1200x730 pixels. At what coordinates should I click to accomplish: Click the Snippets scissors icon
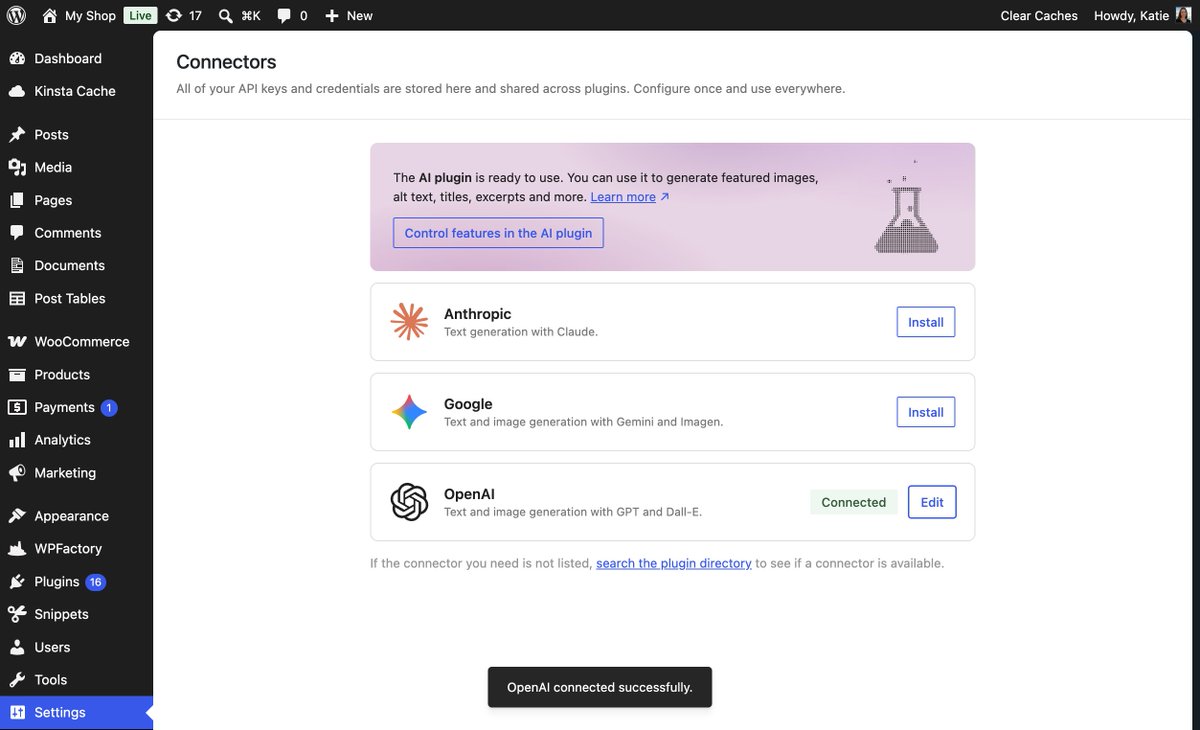point(17,614)
